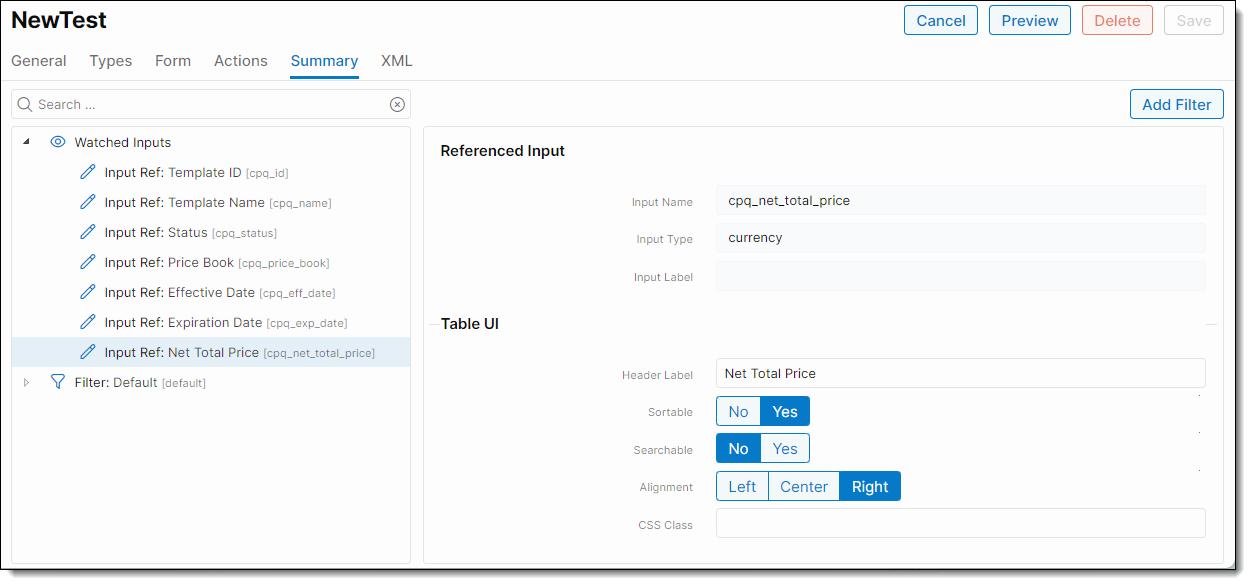Click the Add Filter button
The height and width of the screenshot is (585, 1251).
[x=1177, y=104]
